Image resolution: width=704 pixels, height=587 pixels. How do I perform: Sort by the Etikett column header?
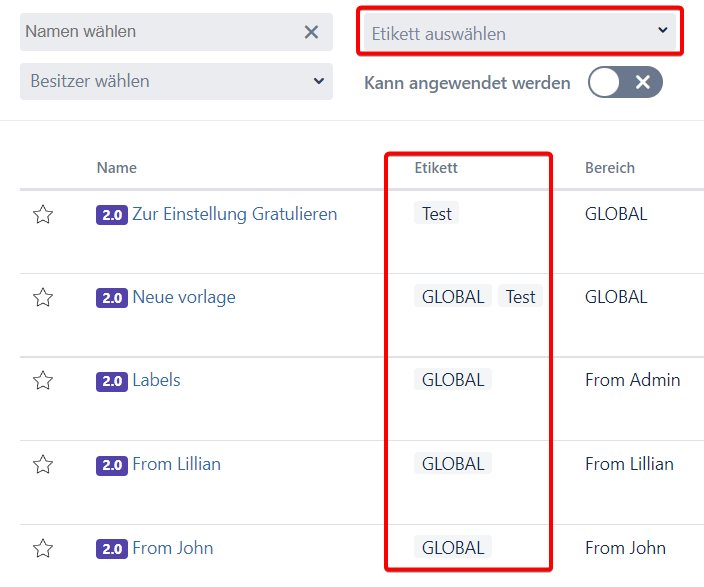pos(436,168)
